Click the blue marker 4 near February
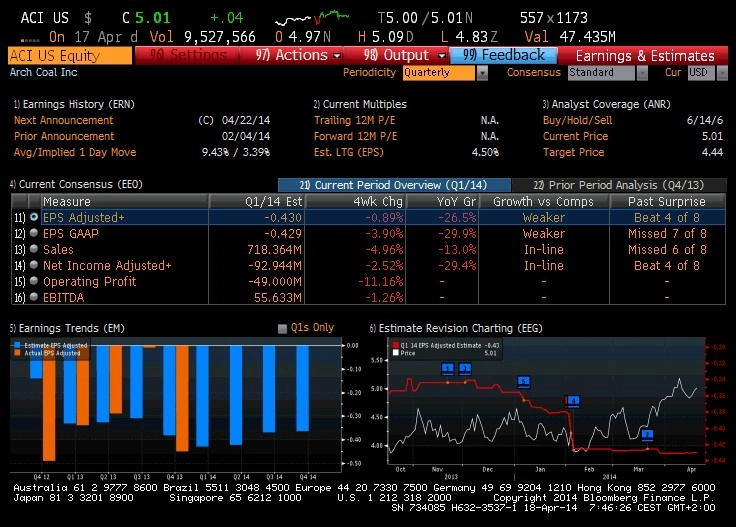736x527 pixels. 573,401
